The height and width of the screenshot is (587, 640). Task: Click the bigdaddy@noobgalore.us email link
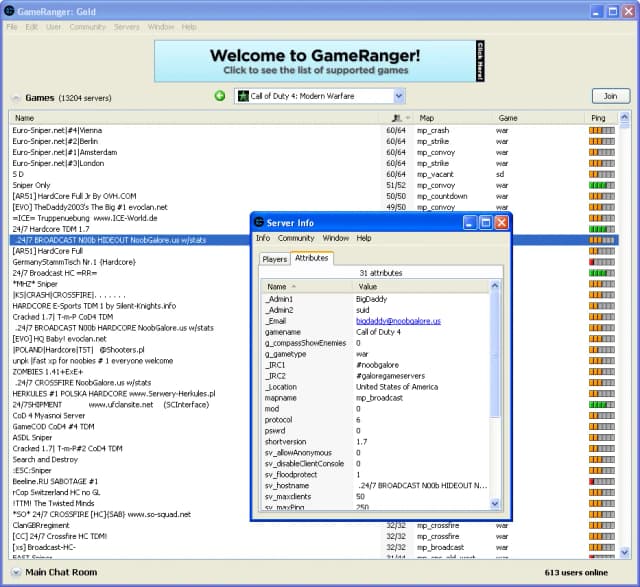398,321
